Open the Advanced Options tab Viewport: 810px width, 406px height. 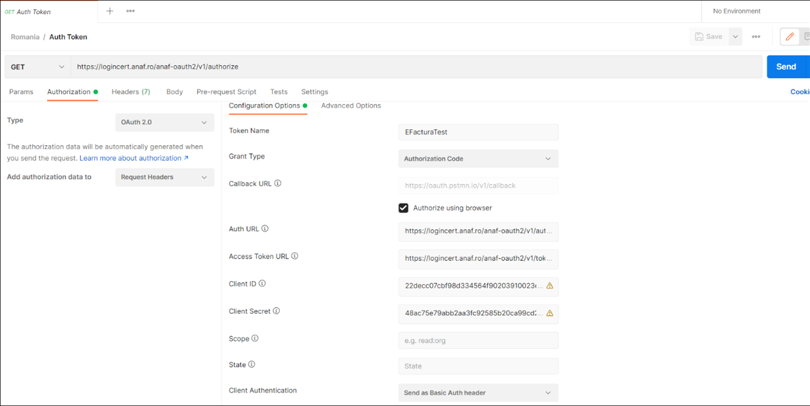pyautogui.click(x=351, y=106)
